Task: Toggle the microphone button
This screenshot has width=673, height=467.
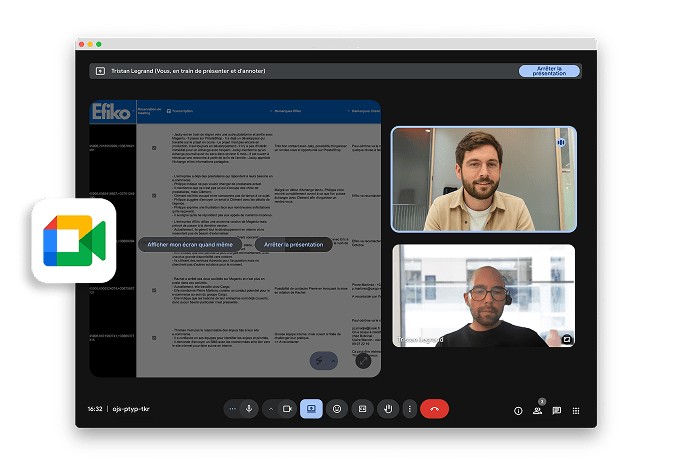Action: click(248, 409)
